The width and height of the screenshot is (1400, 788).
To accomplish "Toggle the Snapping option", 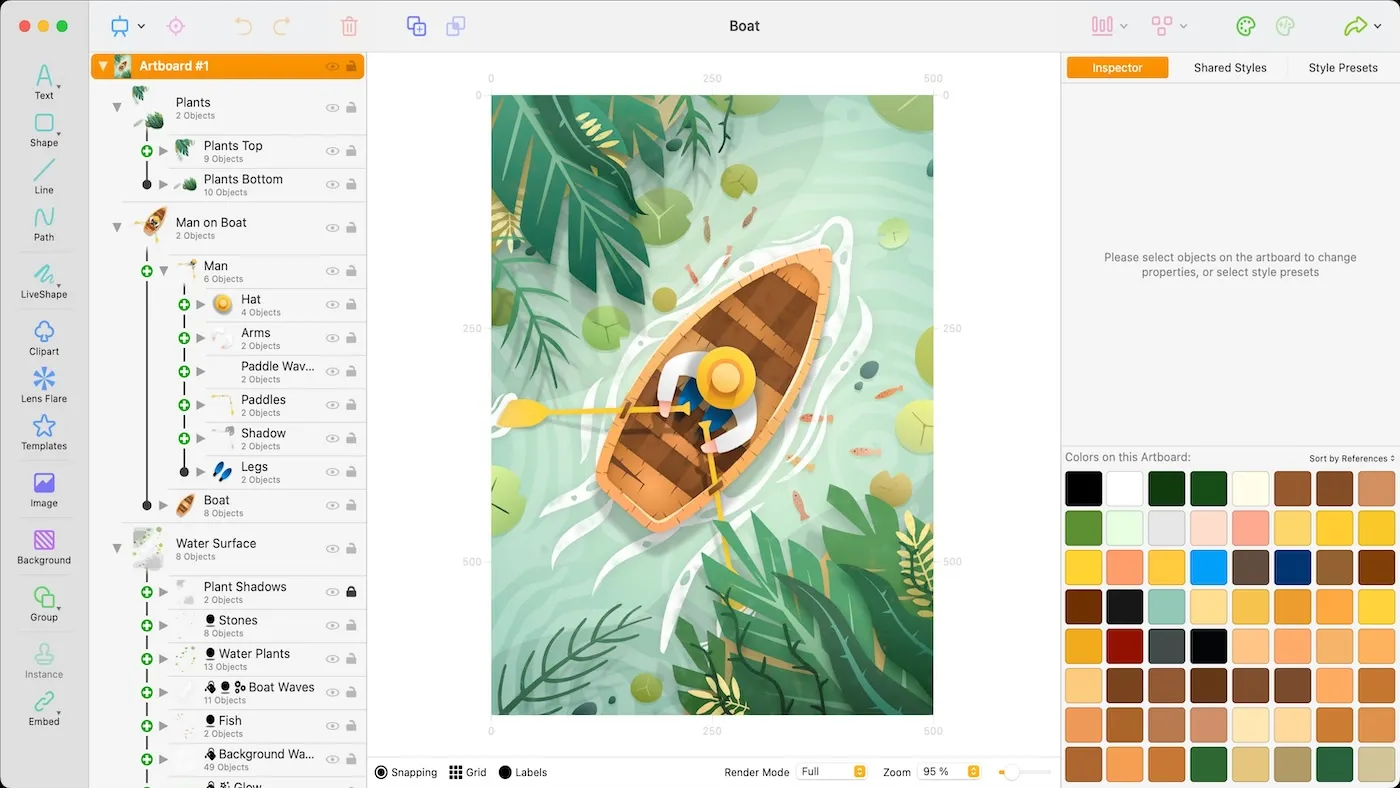I will 406,772.
